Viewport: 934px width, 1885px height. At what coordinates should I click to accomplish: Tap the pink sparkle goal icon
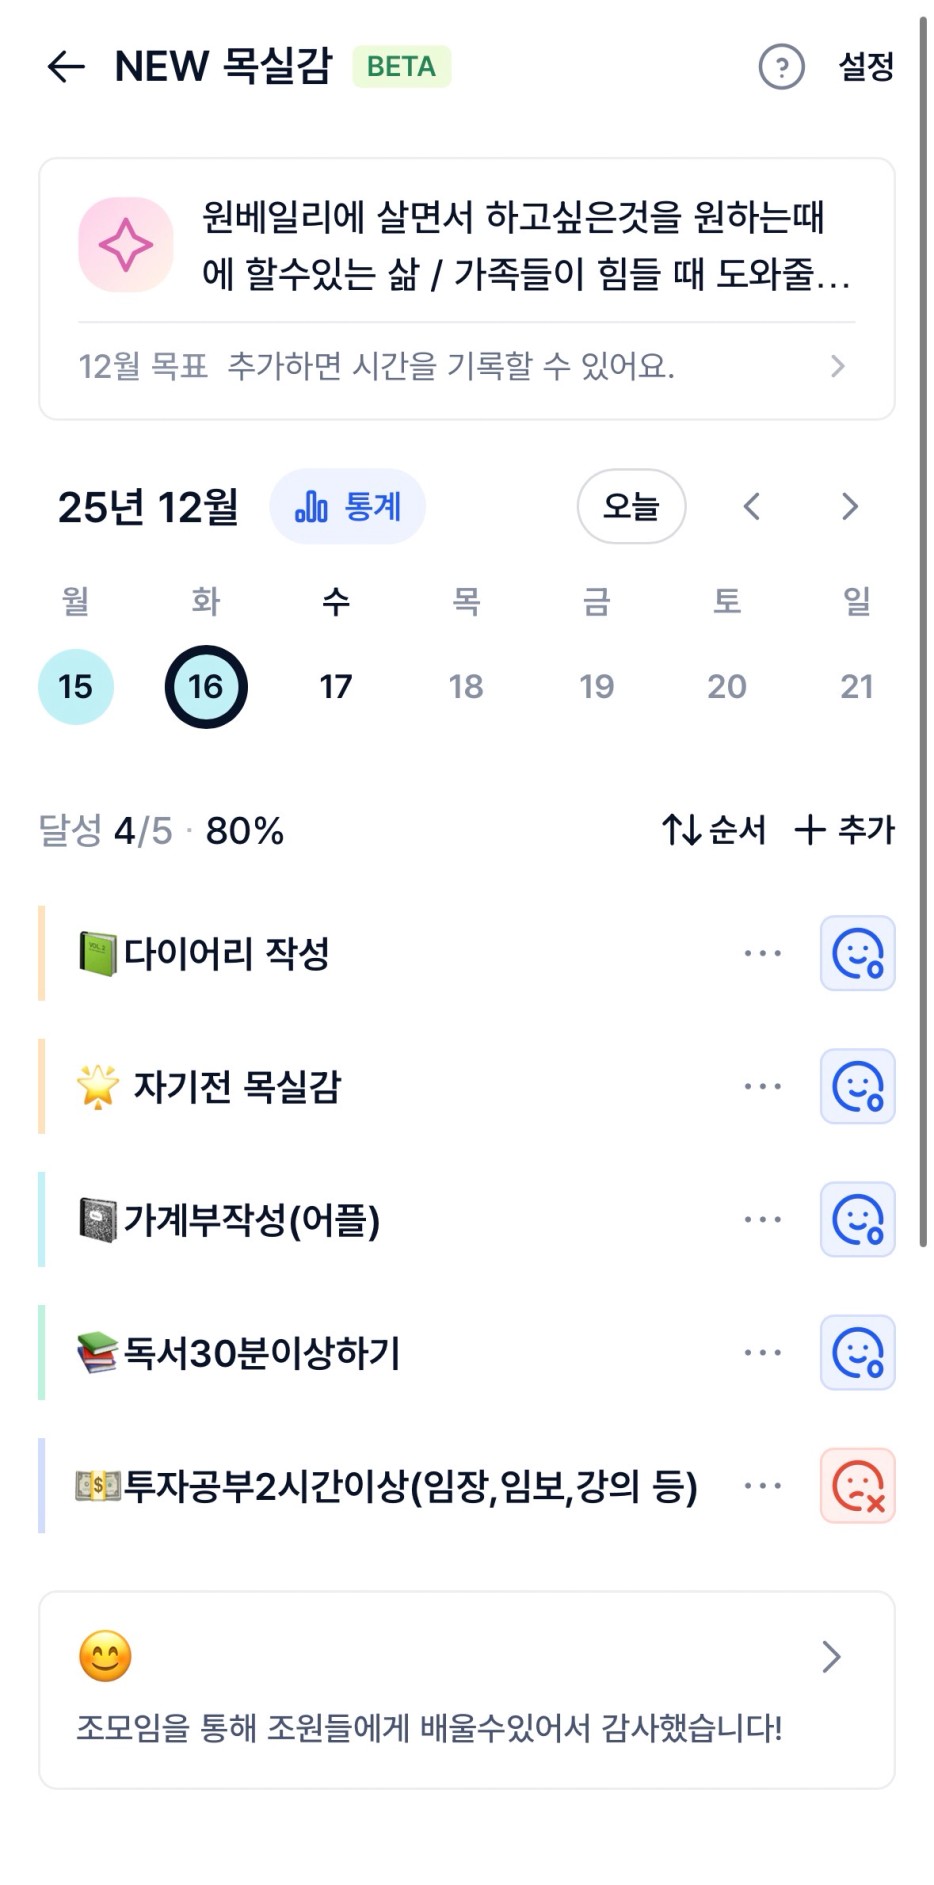tap(126, 245)
